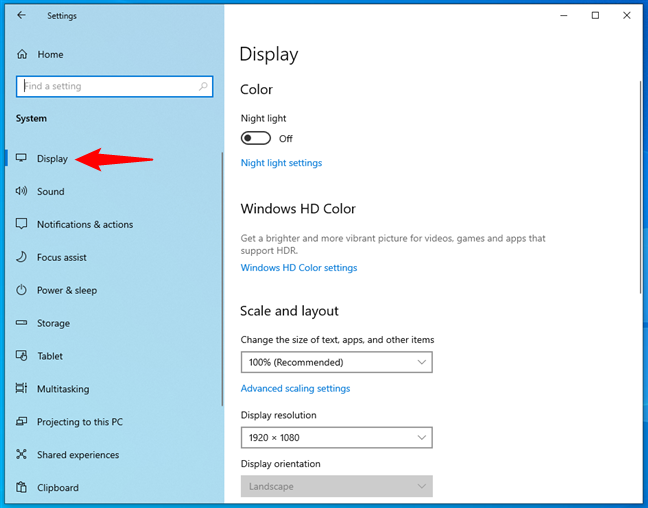Click the Notifications & actions icon
Viewport: 648px width, 508px height.
click(x=21, y=224)
